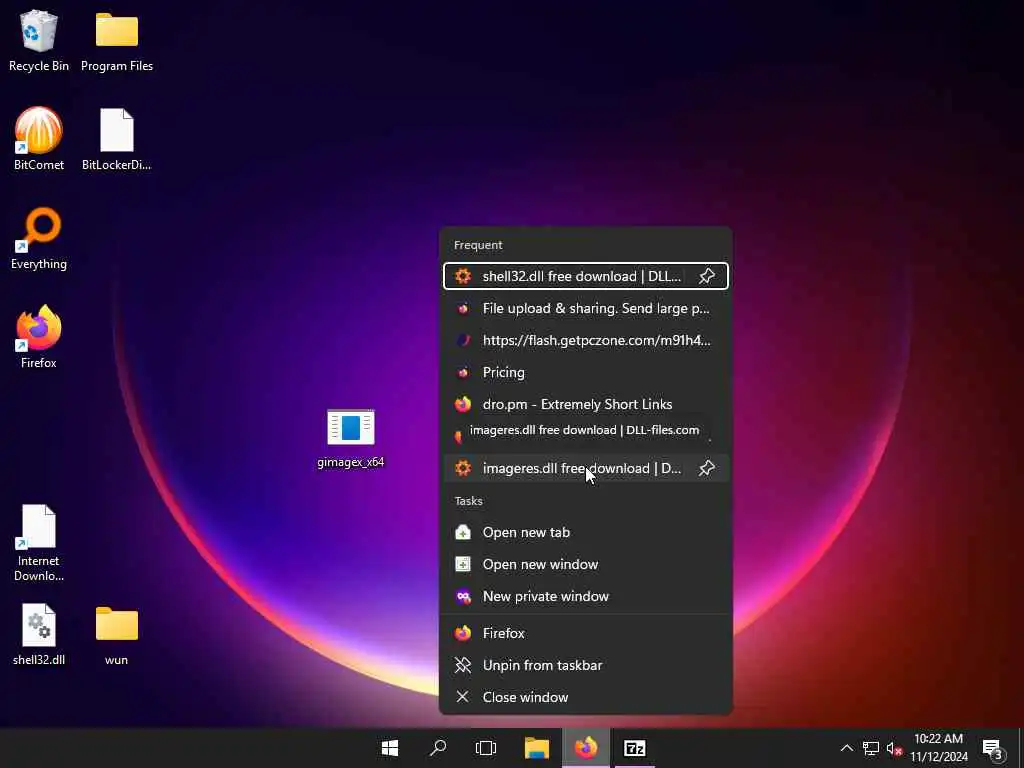
Task: Open the clock showing 10:22 AM
Action: click(x=939, y=748)
